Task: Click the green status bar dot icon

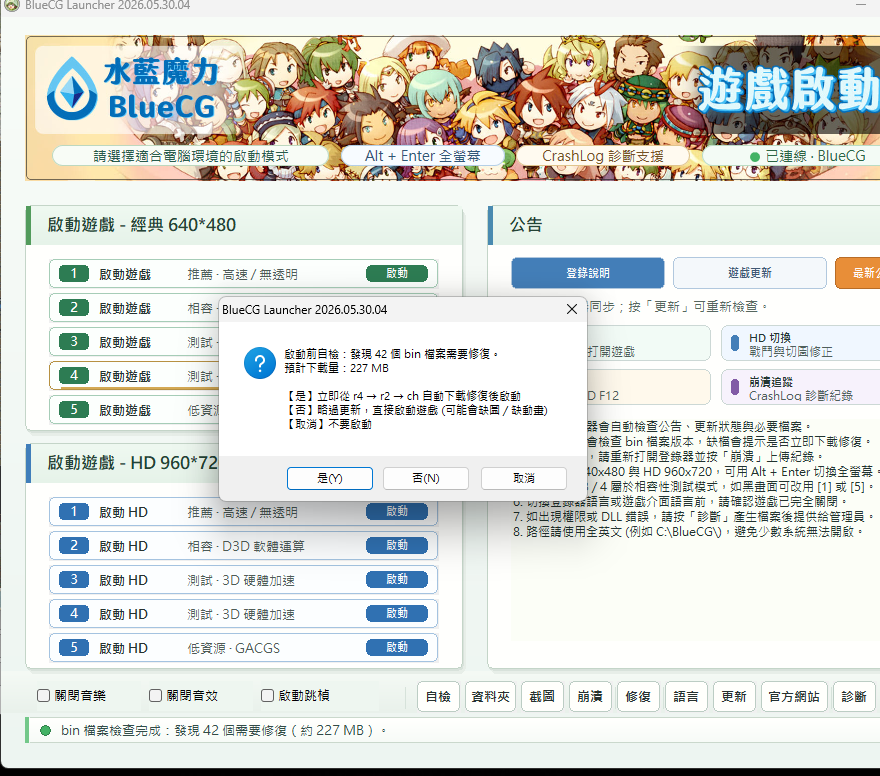Action: [46, 730]
